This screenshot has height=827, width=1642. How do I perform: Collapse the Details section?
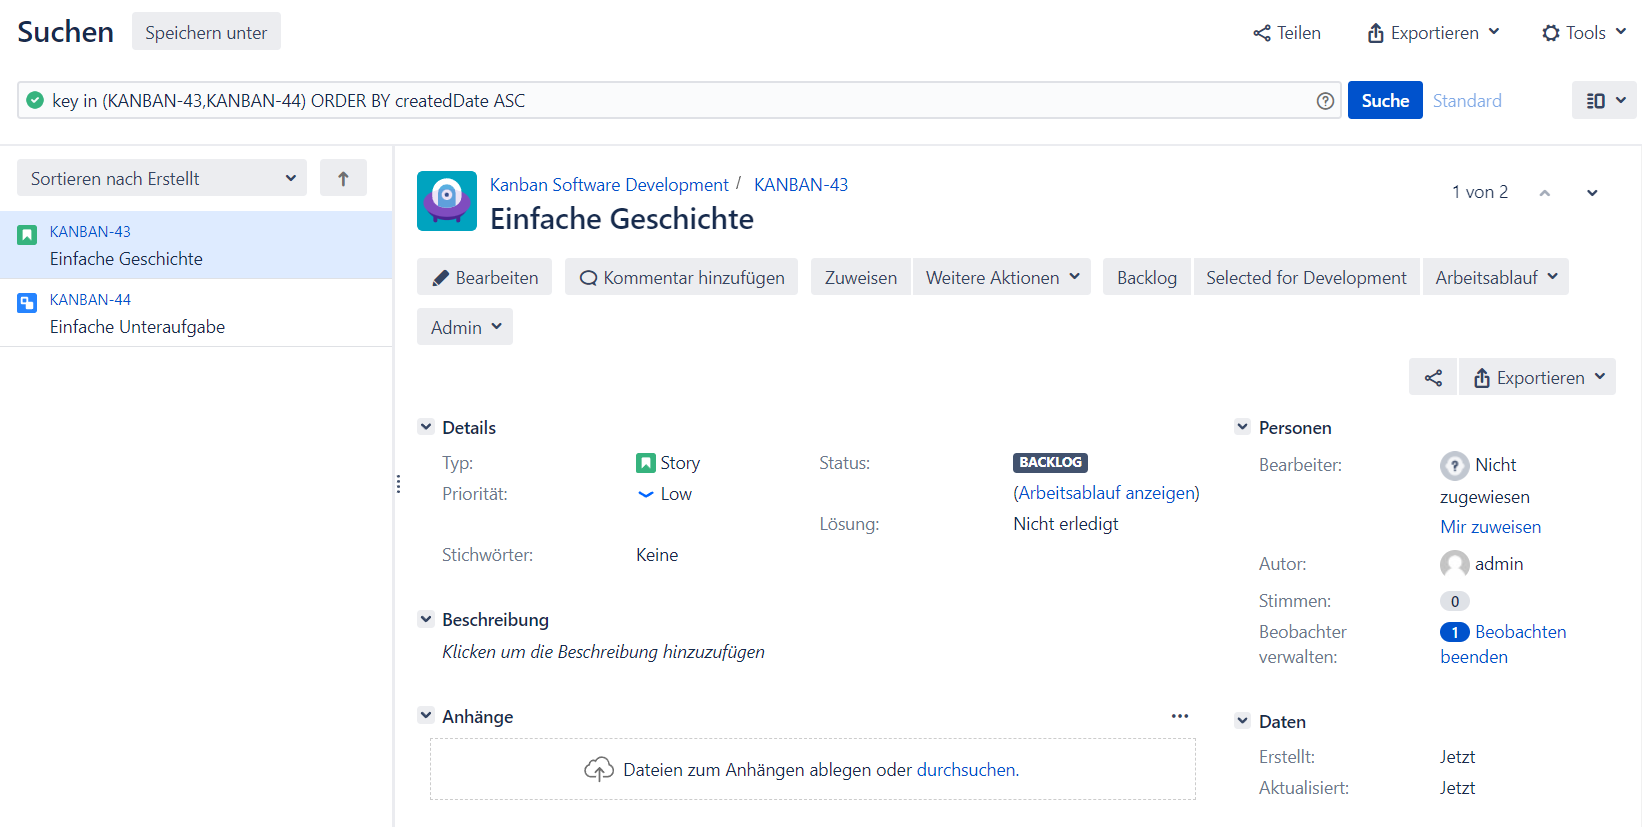[426, 427]
